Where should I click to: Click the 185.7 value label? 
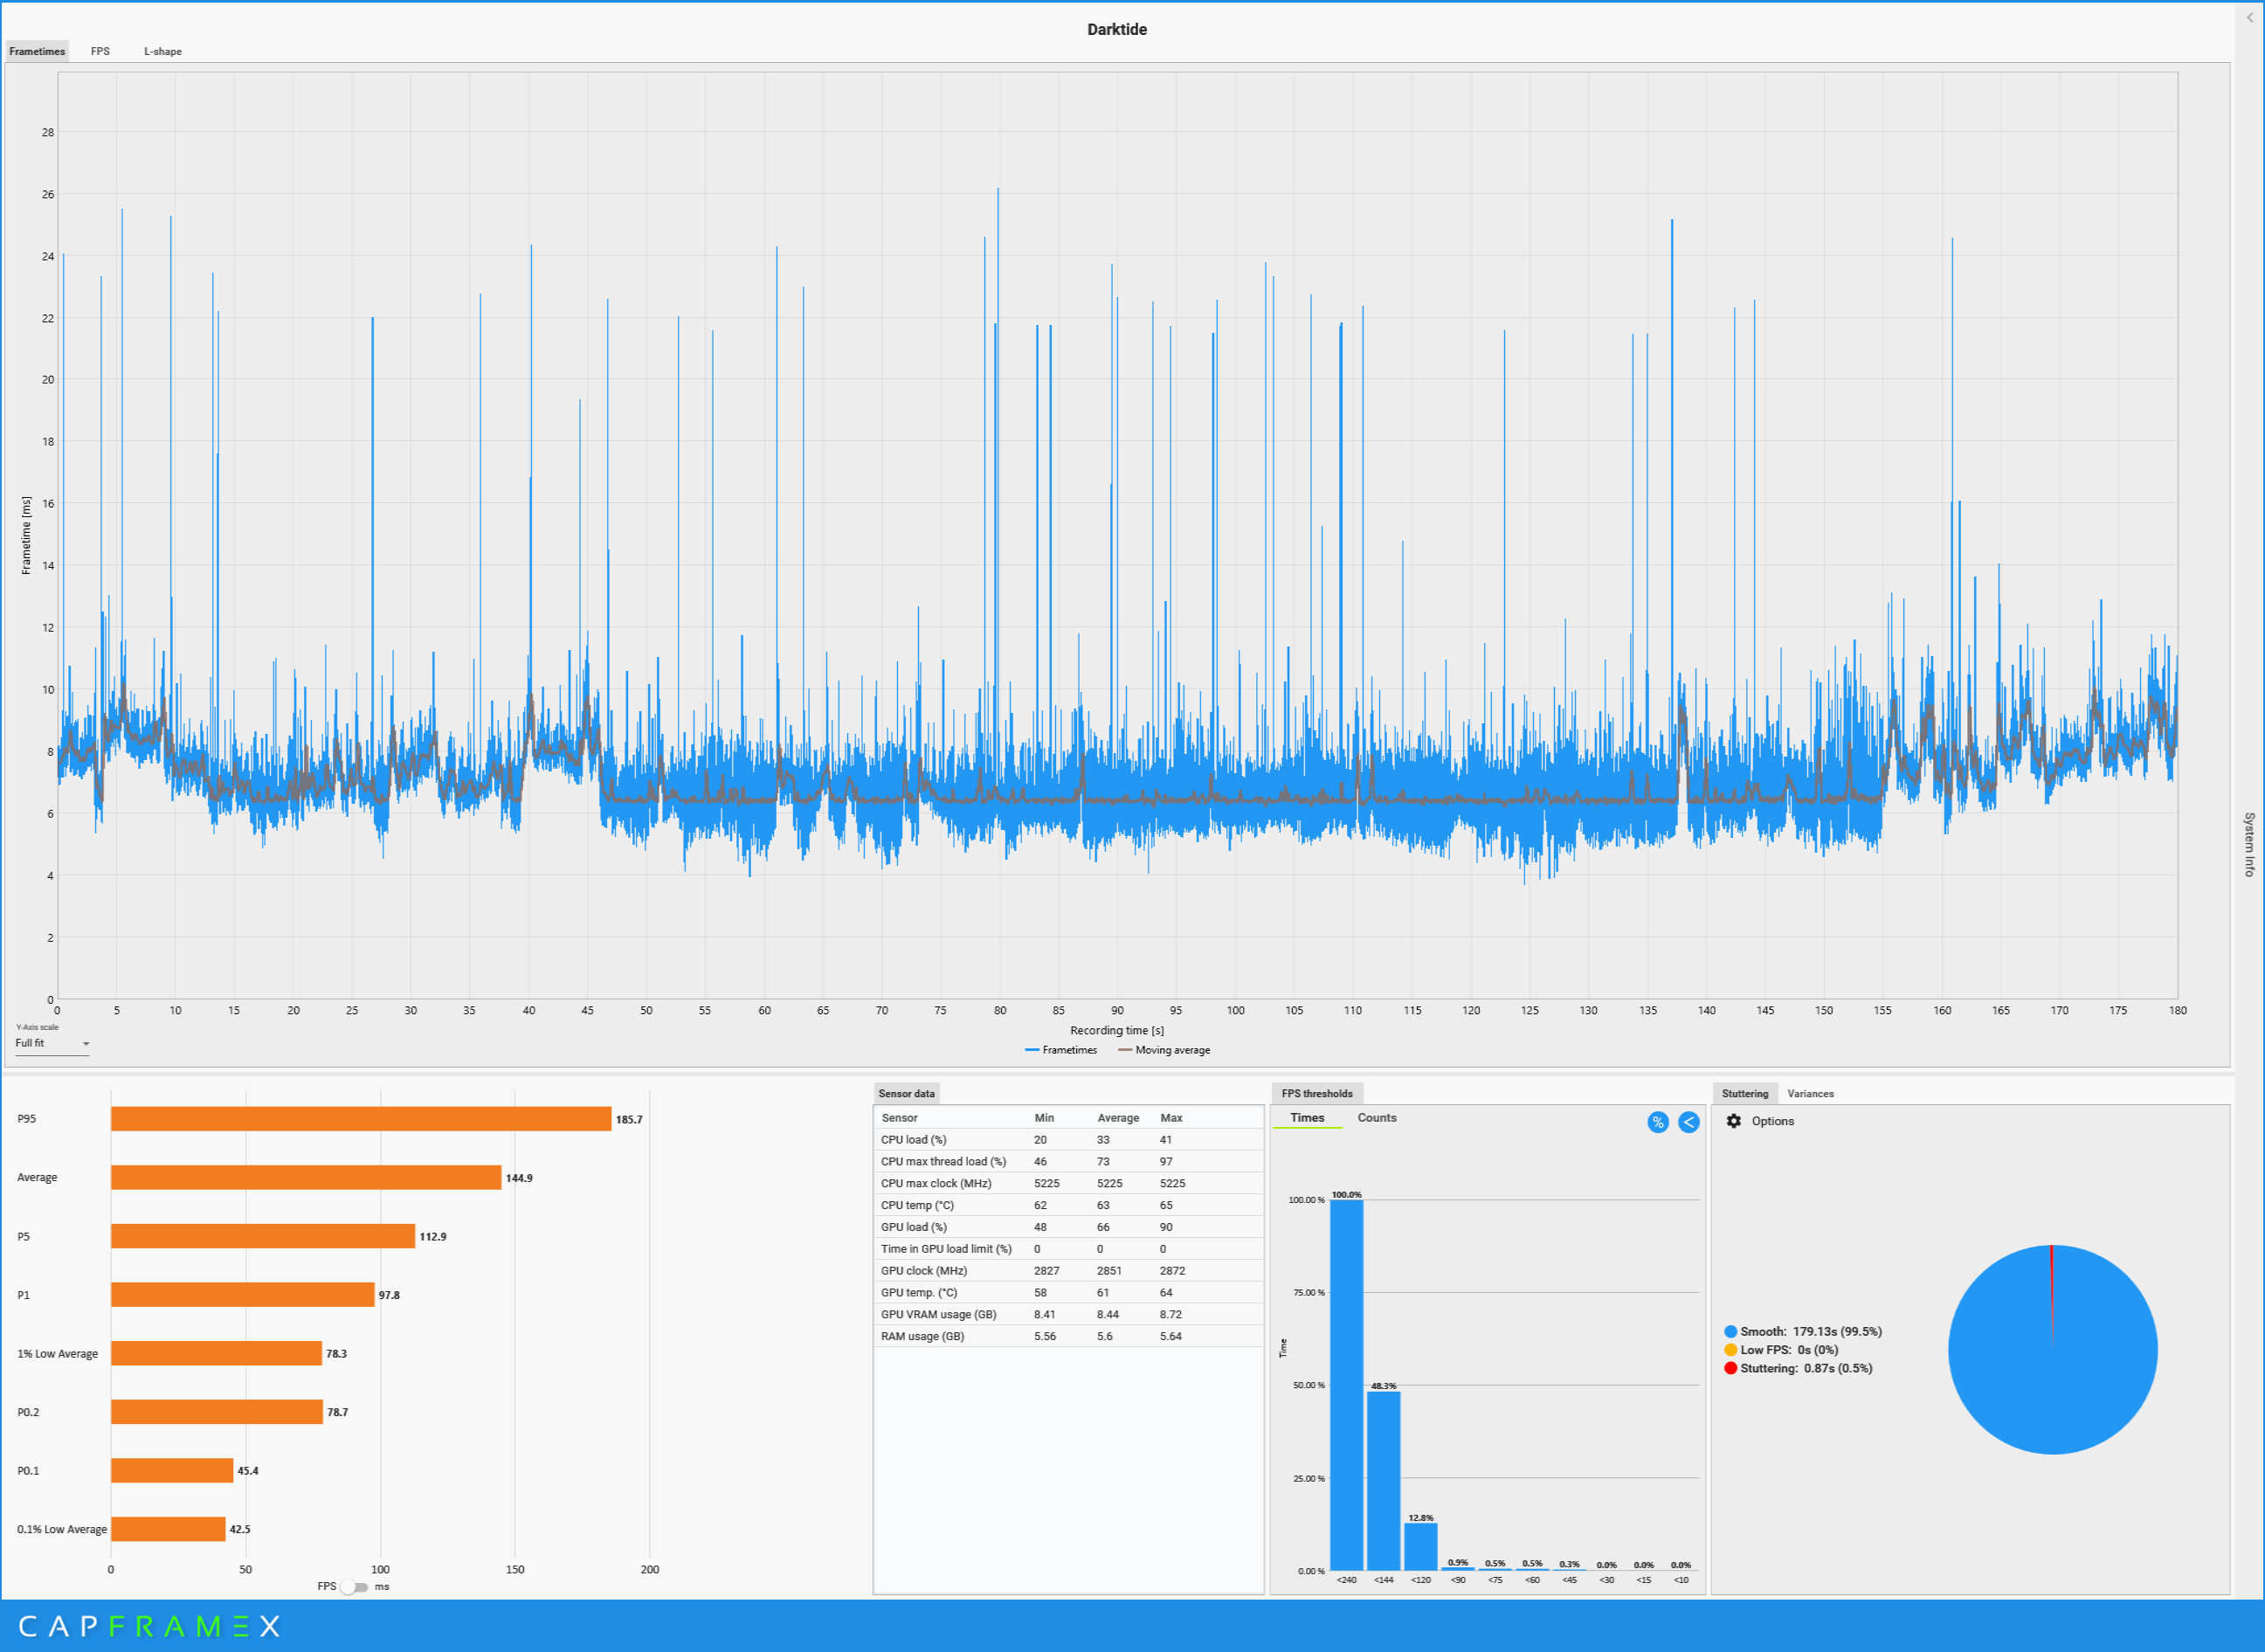[629, 1119]
